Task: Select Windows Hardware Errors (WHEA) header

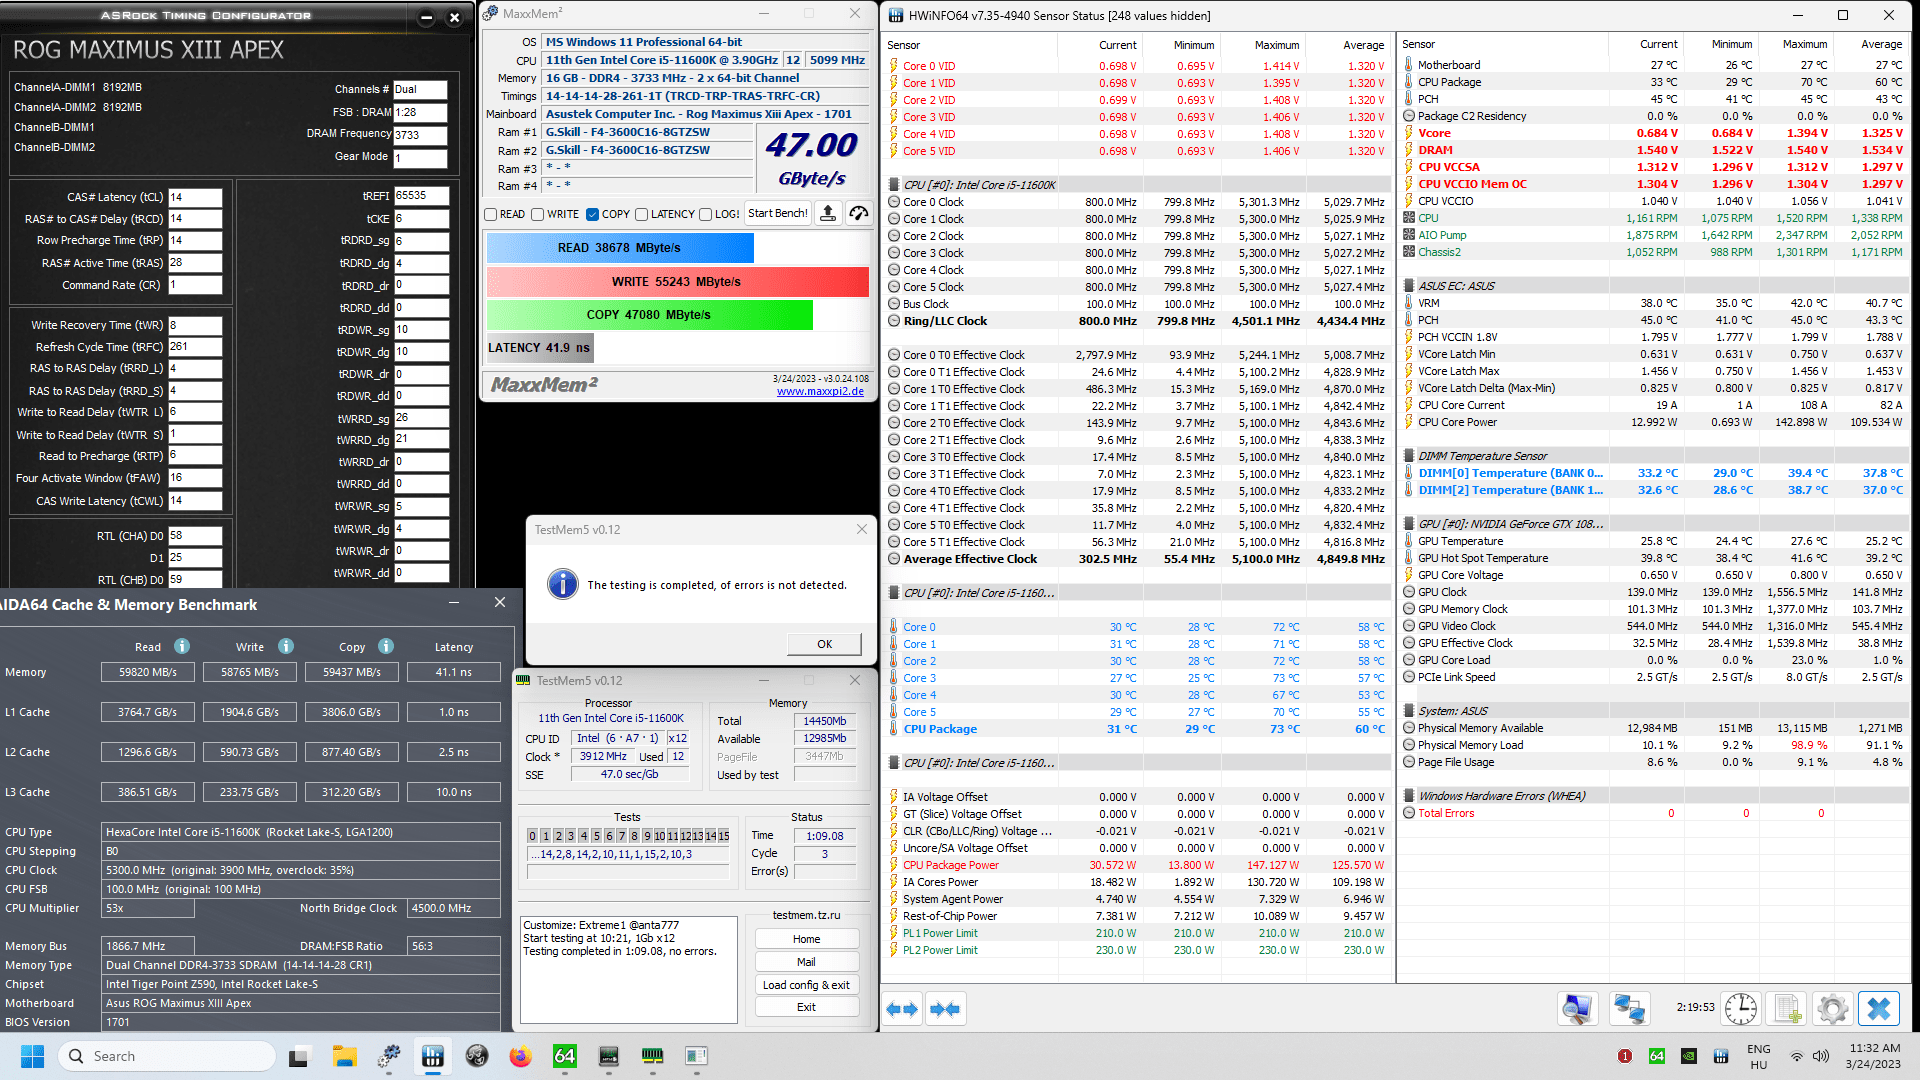Action: point(1652,796)
